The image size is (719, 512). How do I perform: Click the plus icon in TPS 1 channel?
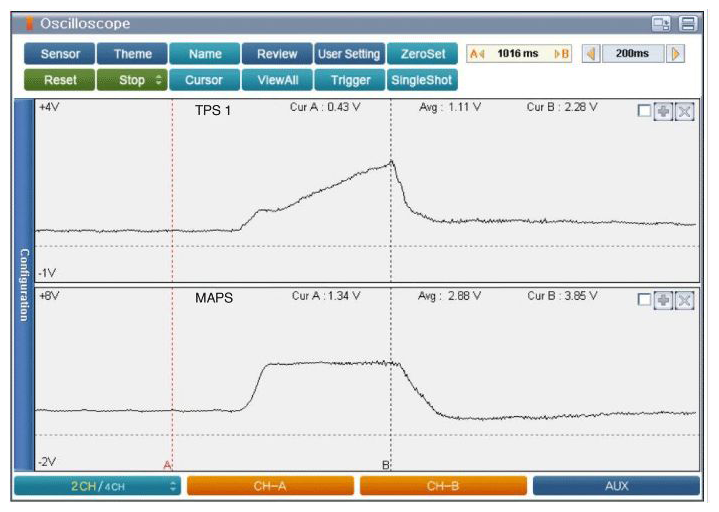663,111
